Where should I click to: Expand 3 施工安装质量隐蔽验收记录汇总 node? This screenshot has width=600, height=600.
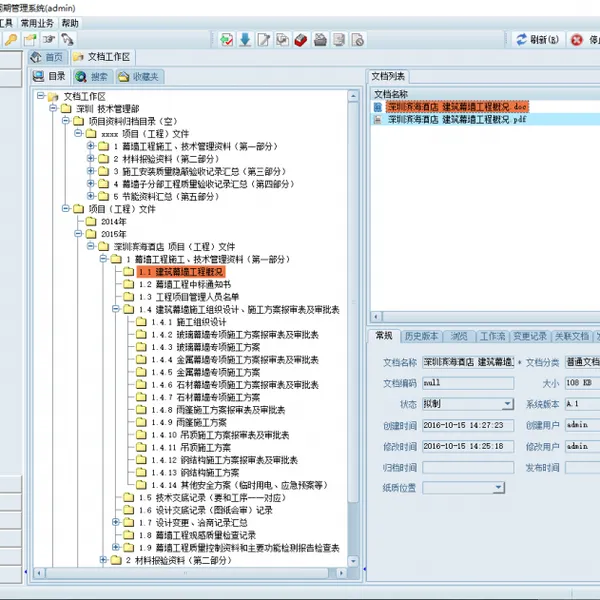91,171
